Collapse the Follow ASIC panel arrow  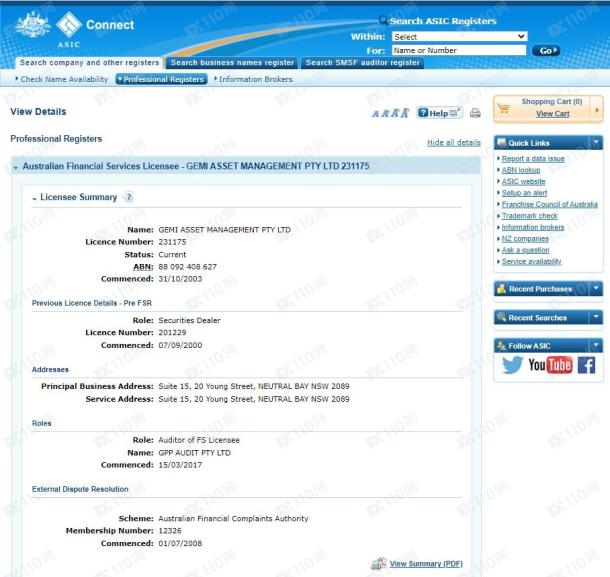coord(596,345)
